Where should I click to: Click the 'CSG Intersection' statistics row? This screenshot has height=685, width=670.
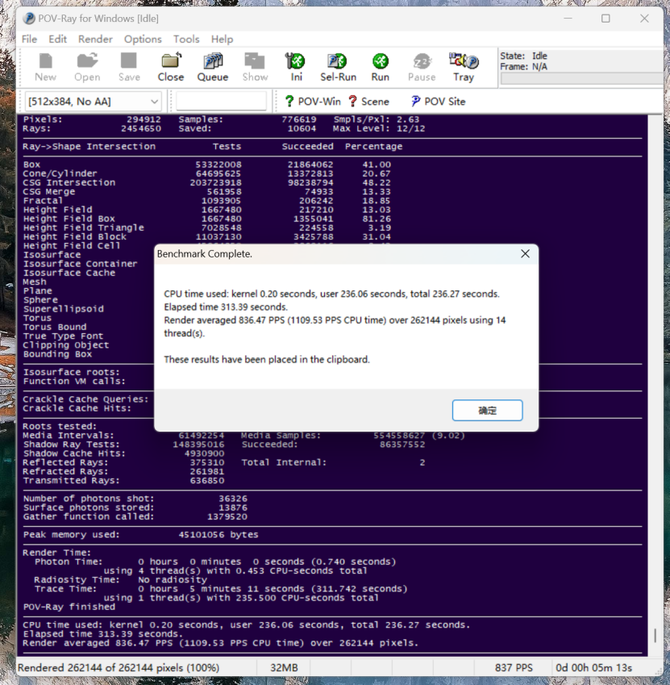(x=207, y=183)
